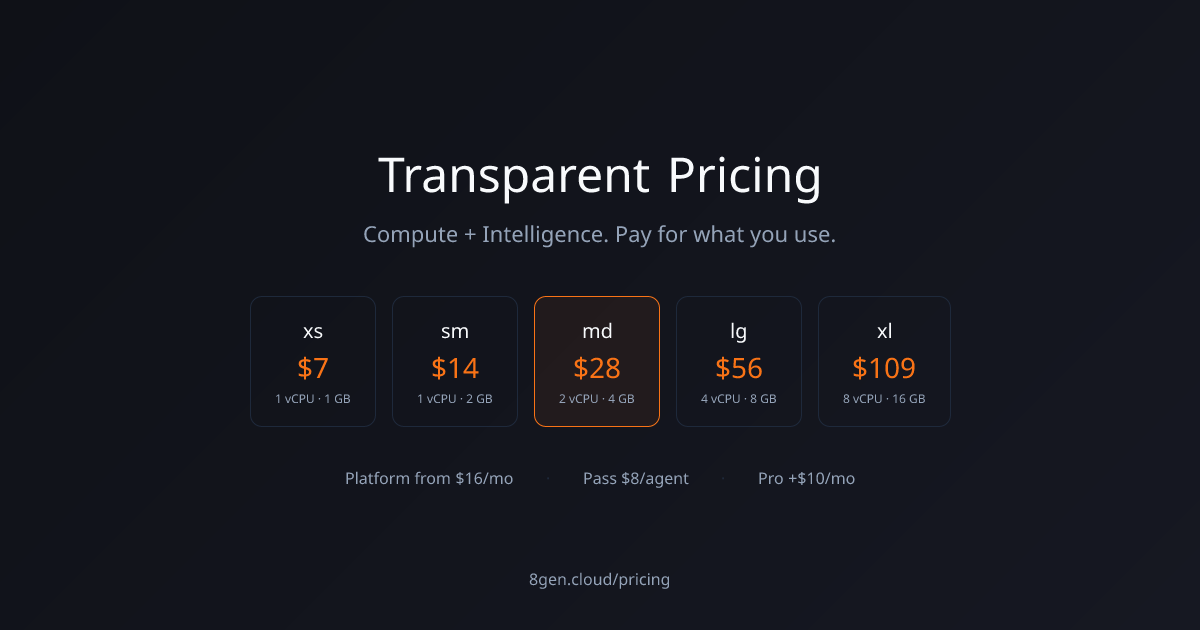Pick the lg plan label
1200x630 pixels.
pos(739,331)
